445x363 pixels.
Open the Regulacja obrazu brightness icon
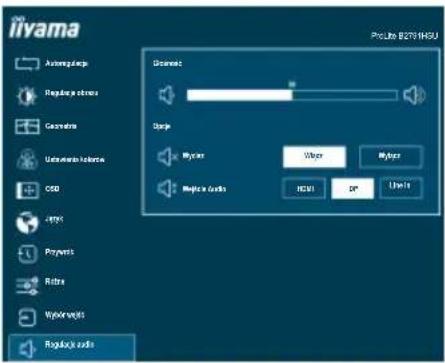[x=26, y=96]
